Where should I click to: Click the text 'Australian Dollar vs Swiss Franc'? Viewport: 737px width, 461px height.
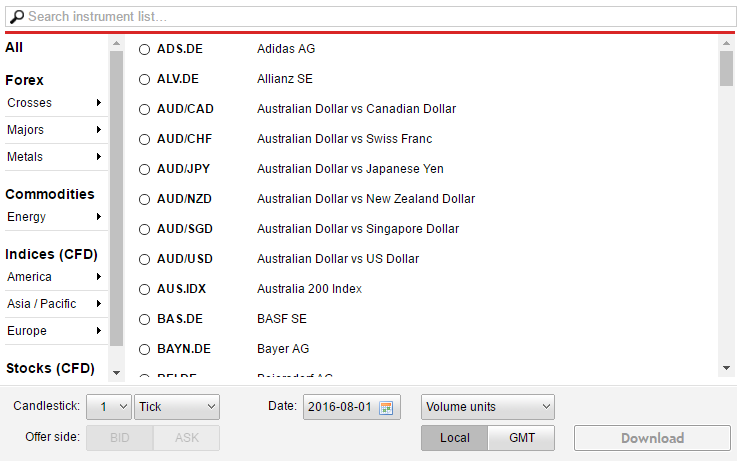click(x=345, y=139)
